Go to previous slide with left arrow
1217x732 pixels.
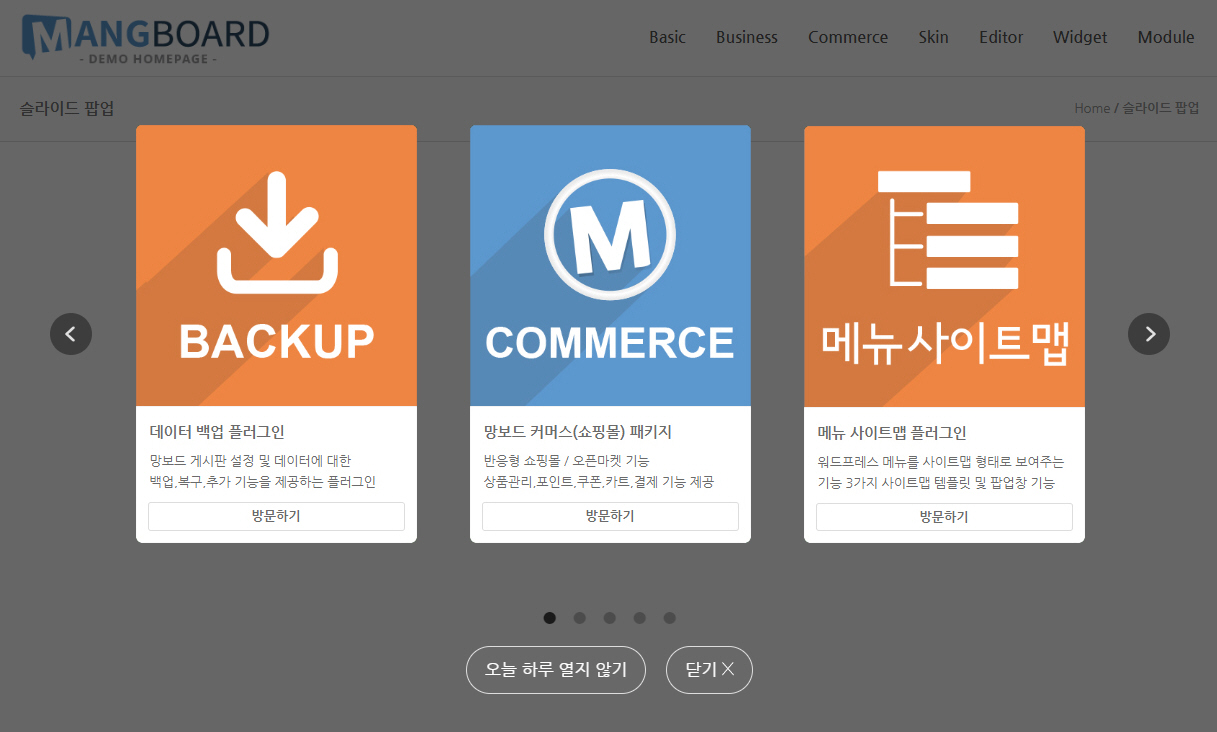(x=71, y=334)
